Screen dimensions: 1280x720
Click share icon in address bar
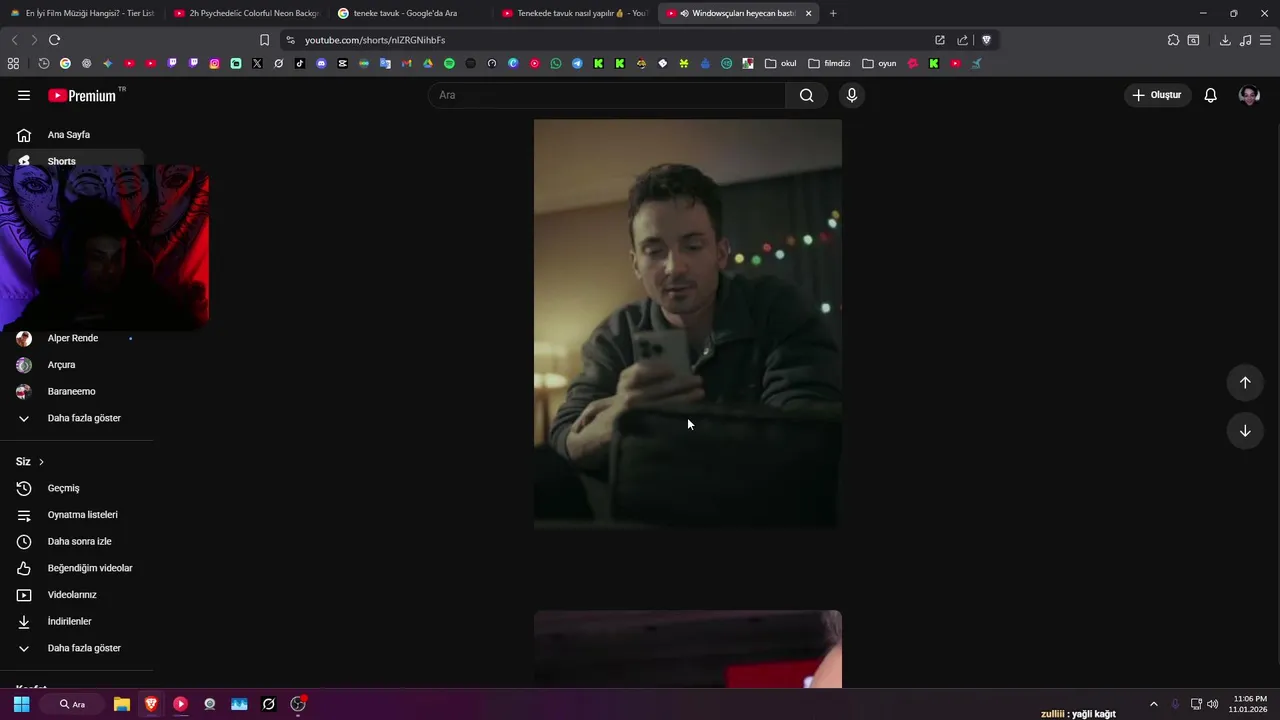[962, 40]
